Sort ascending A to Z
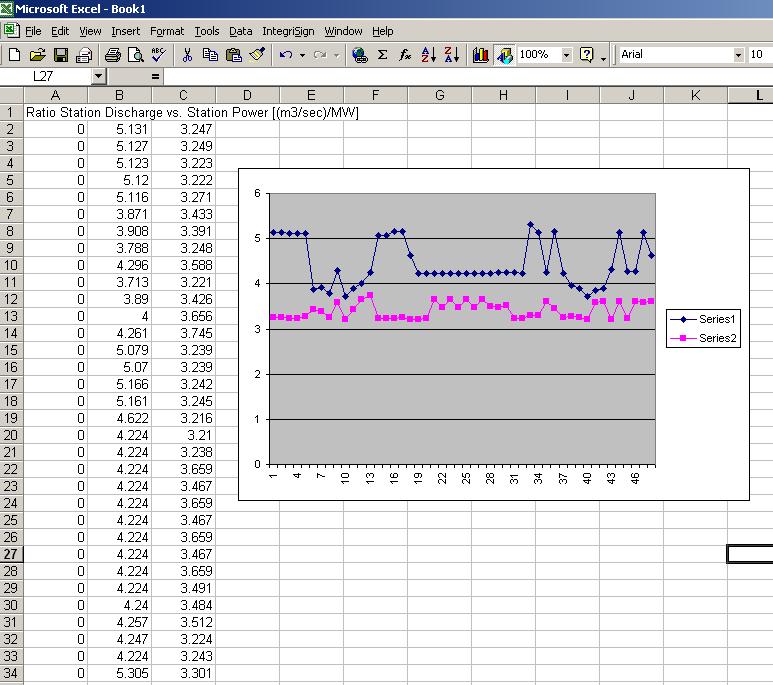Viewport: 773px width, 685px height. pyautogui.click(x=428, y=55)
